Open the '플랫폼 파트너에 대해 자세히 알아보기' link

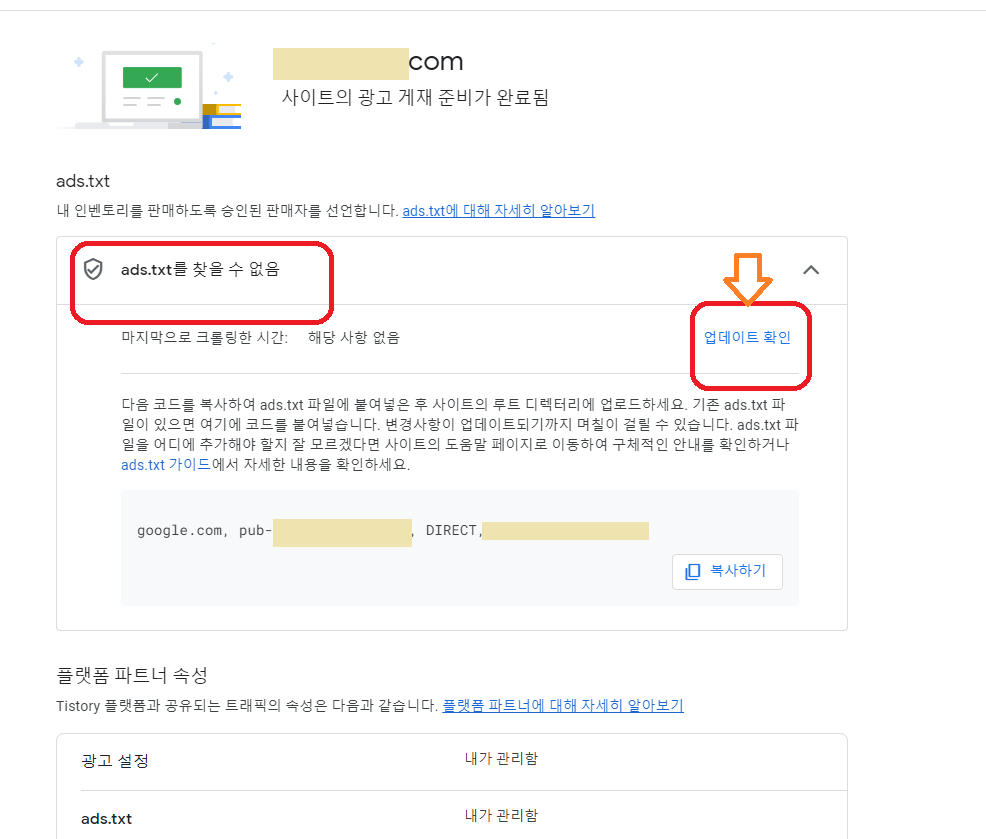point(564,705)
